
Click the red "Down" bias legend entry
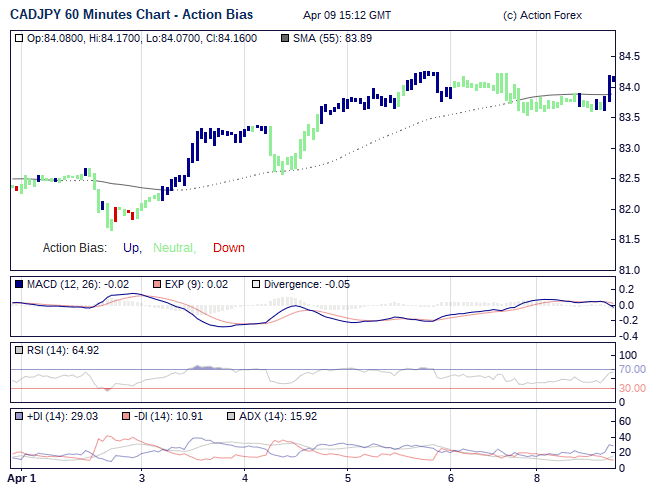pos(229,248)
